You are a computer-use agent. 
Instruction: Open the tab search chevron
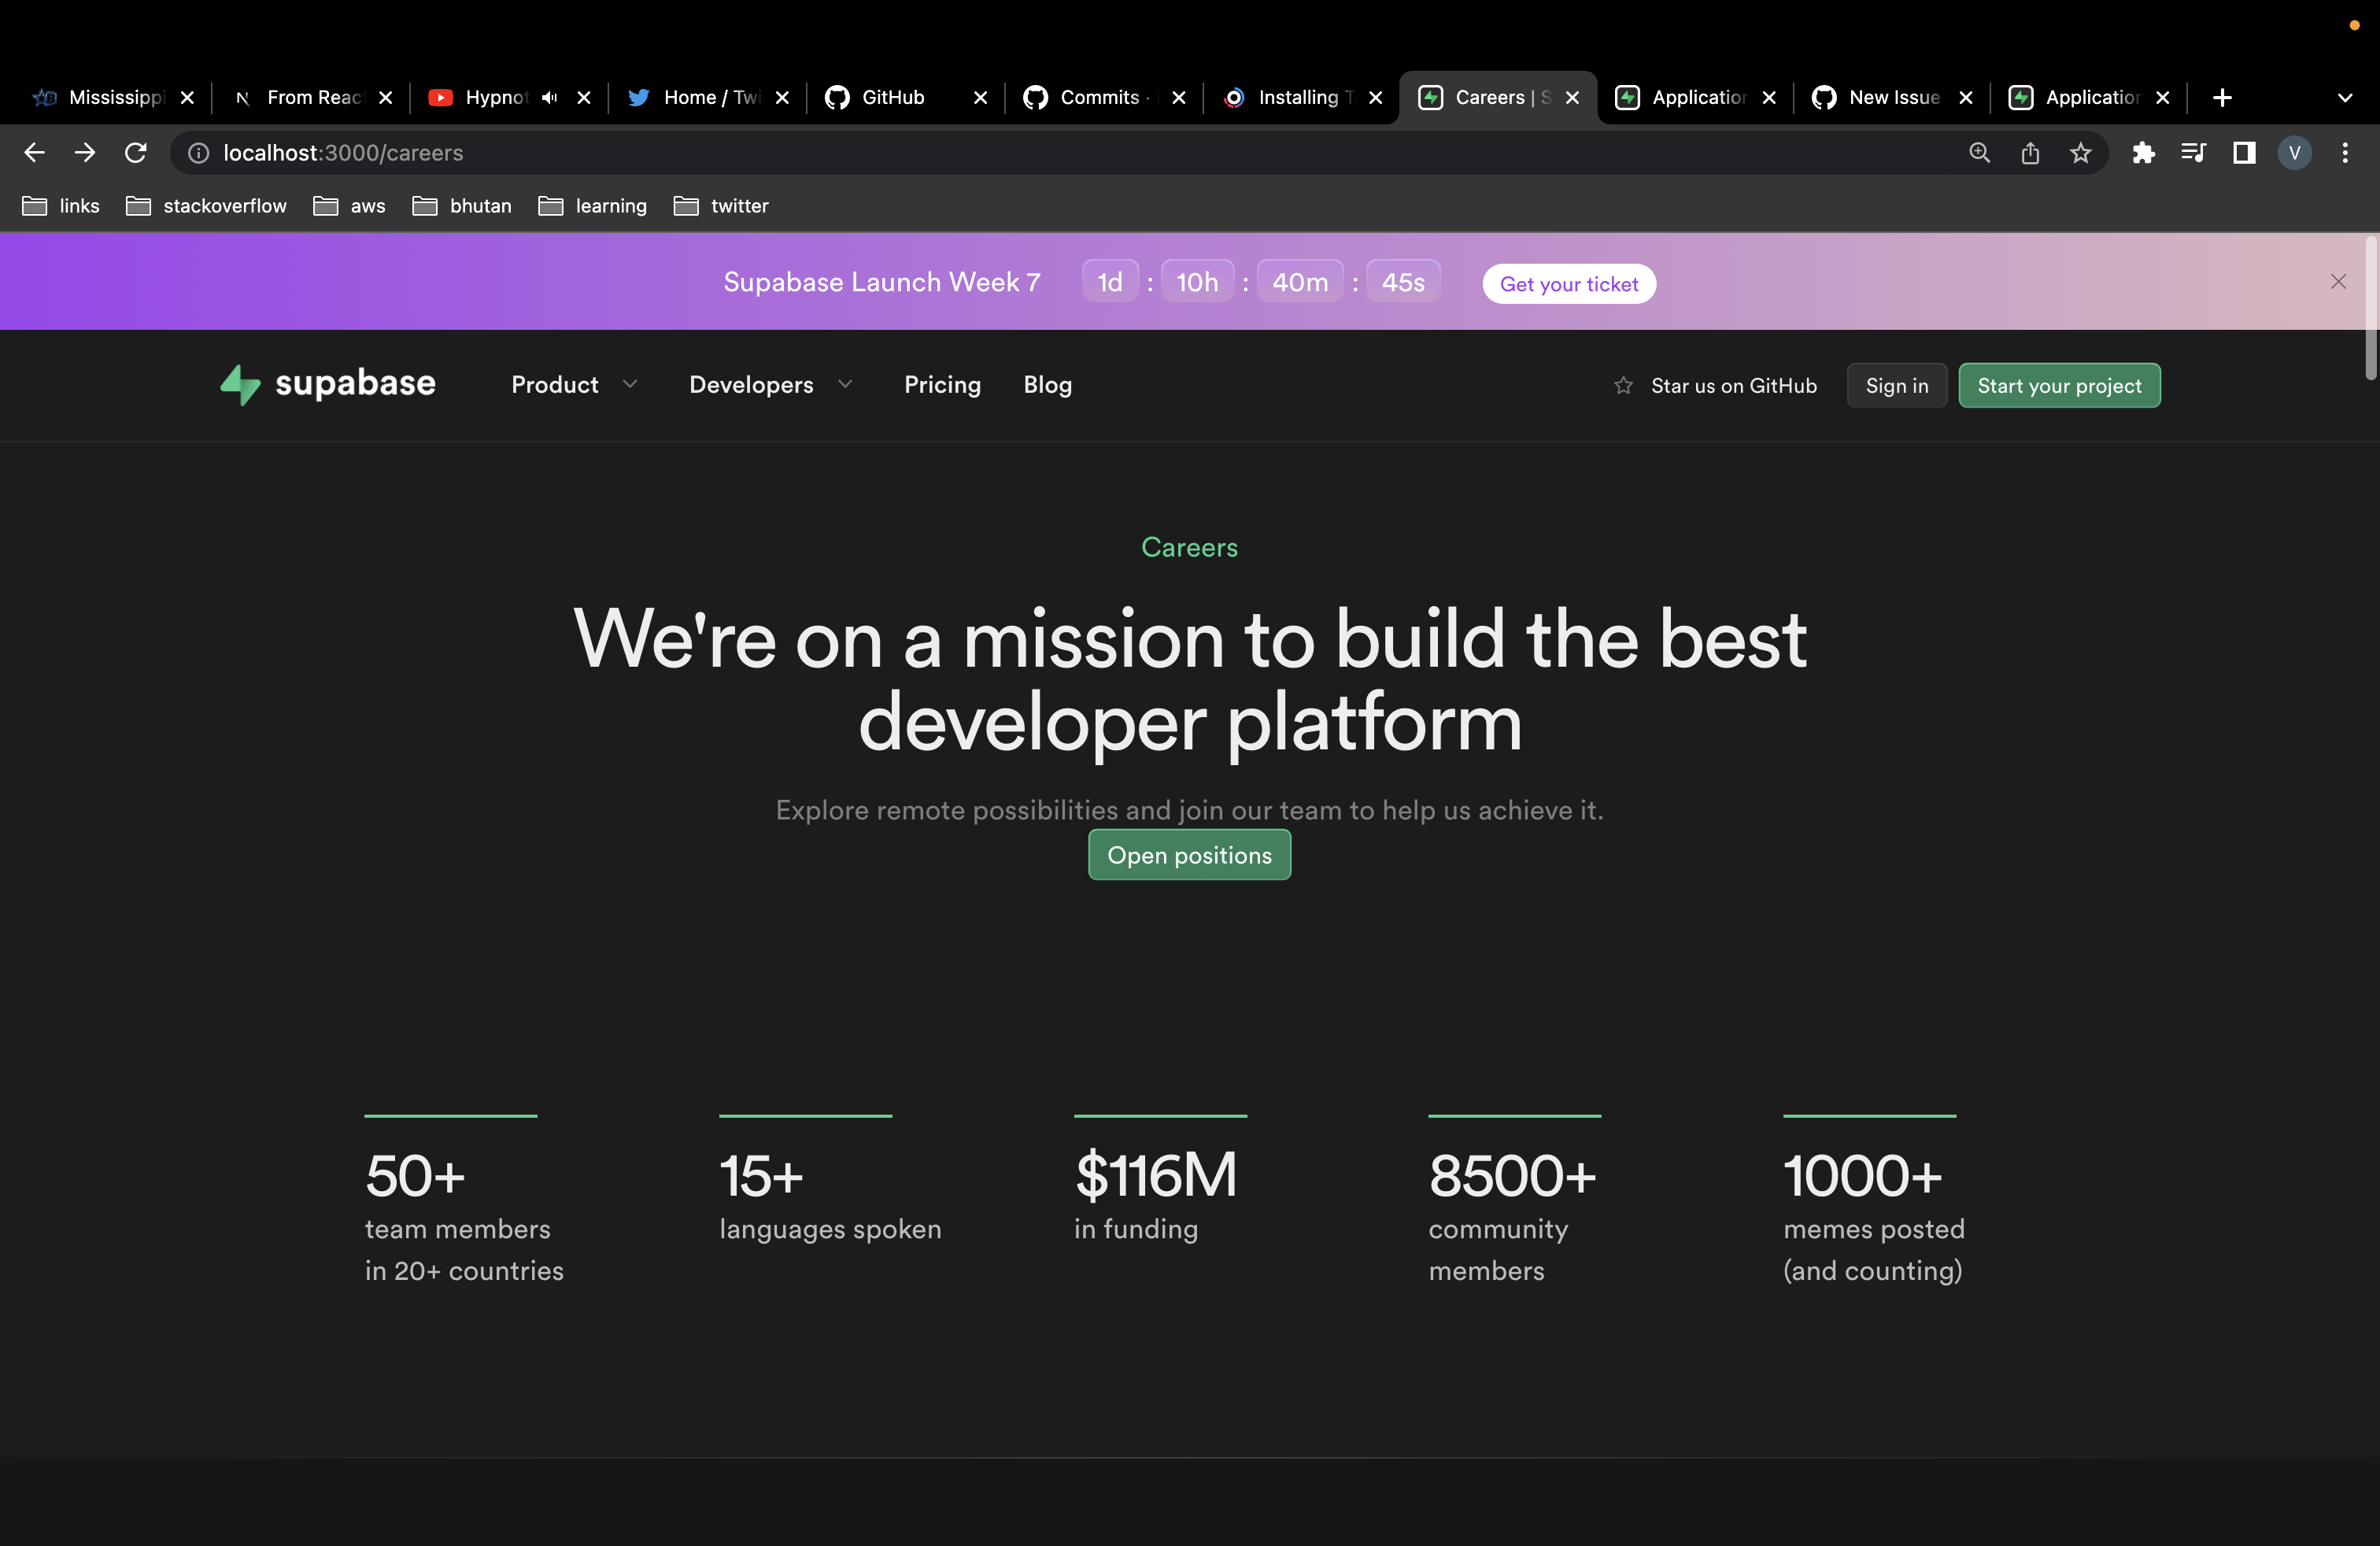click(2345, 97)
